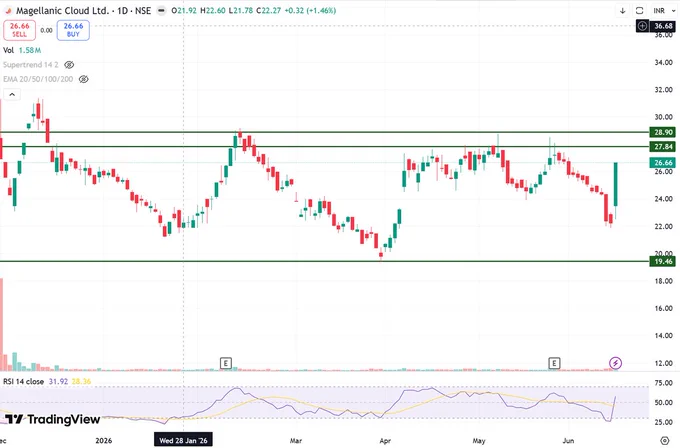Click the RSI value 31.92
Image resolution: width=680 pixels, height=448 pixels.
[x=58, y=382]
